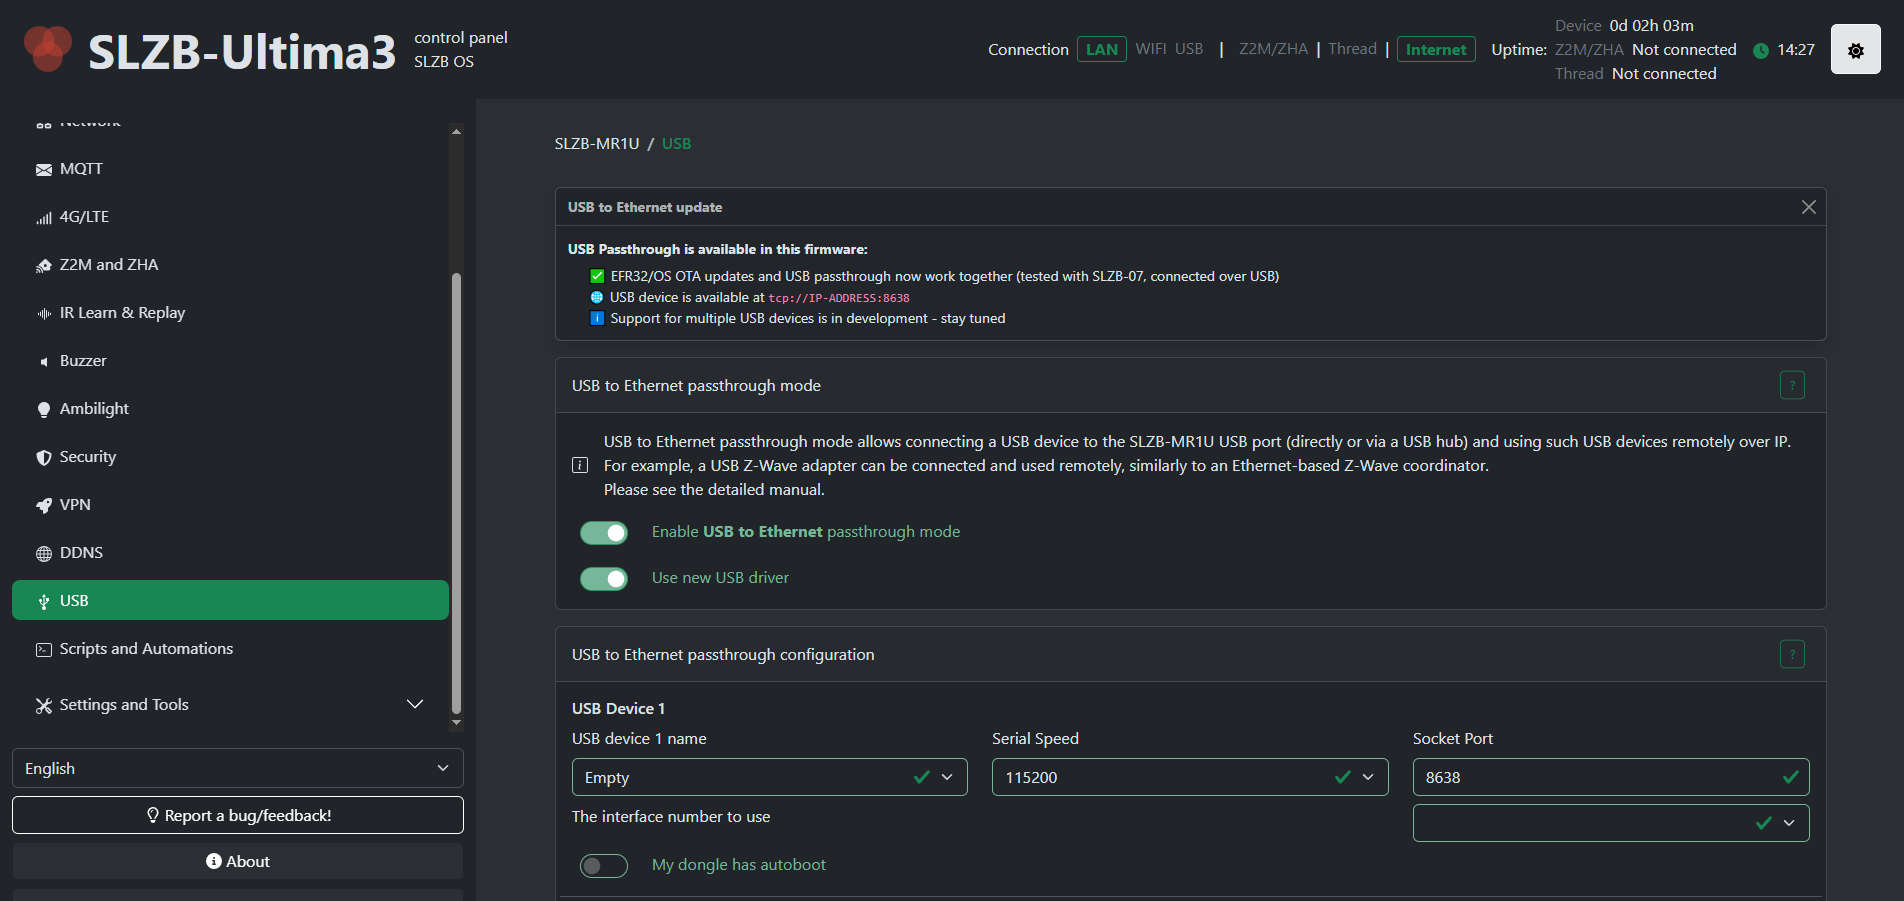Enable My dongle has autoboot switch

[x=604, y=865]
